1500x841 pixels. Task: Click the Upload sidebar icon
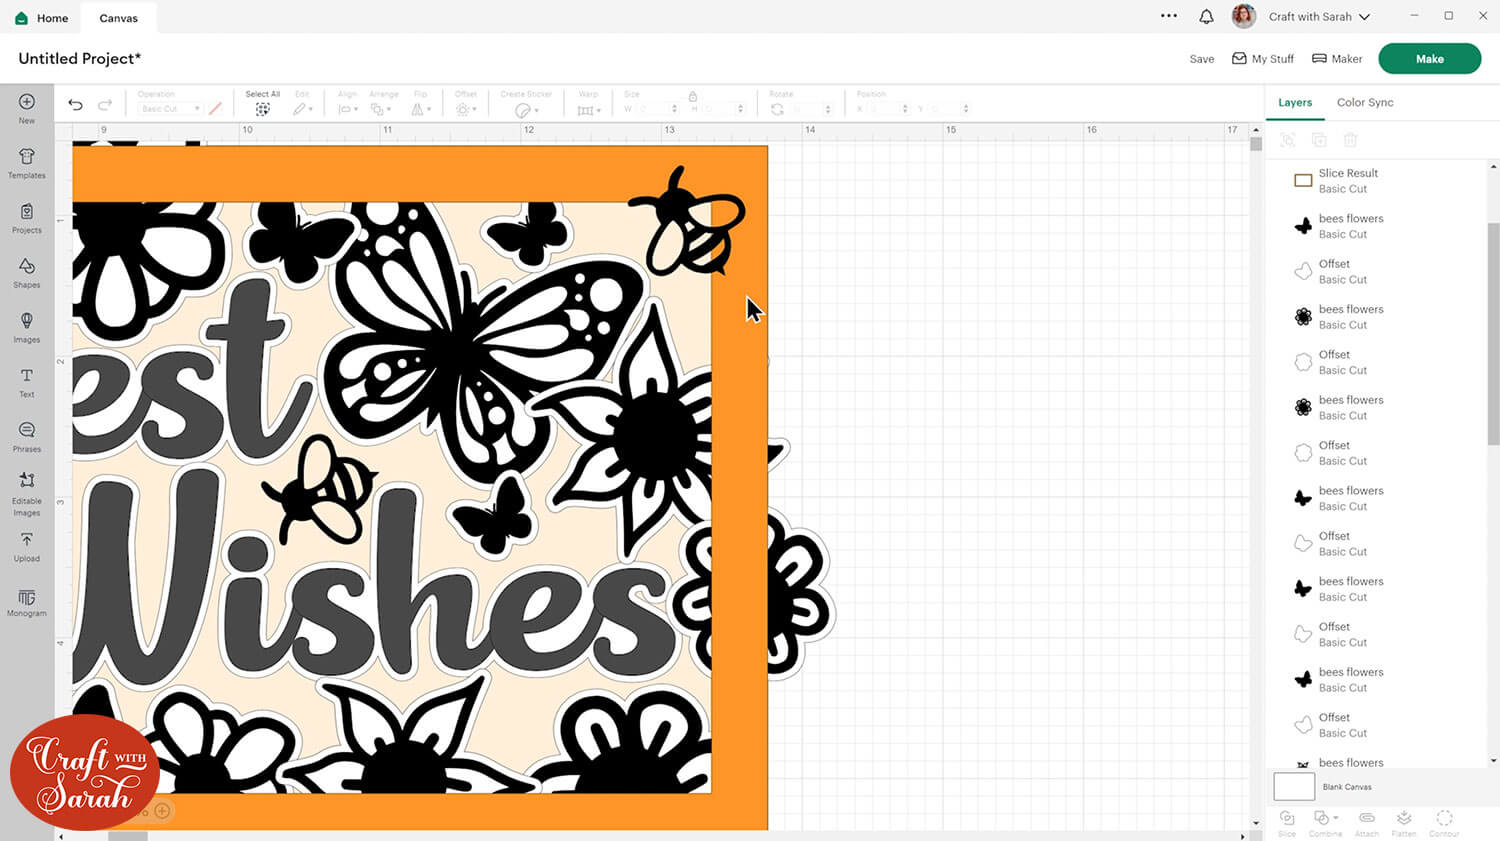[27, 547]
